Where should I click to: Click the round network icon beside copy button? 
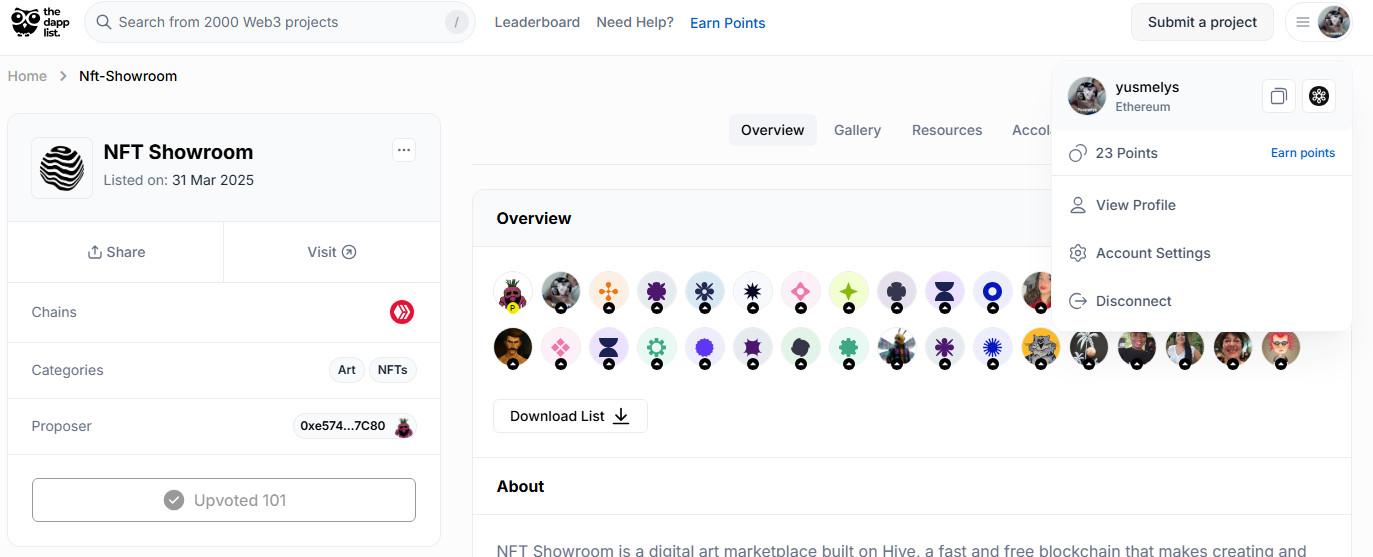(x=1319, y=96)
